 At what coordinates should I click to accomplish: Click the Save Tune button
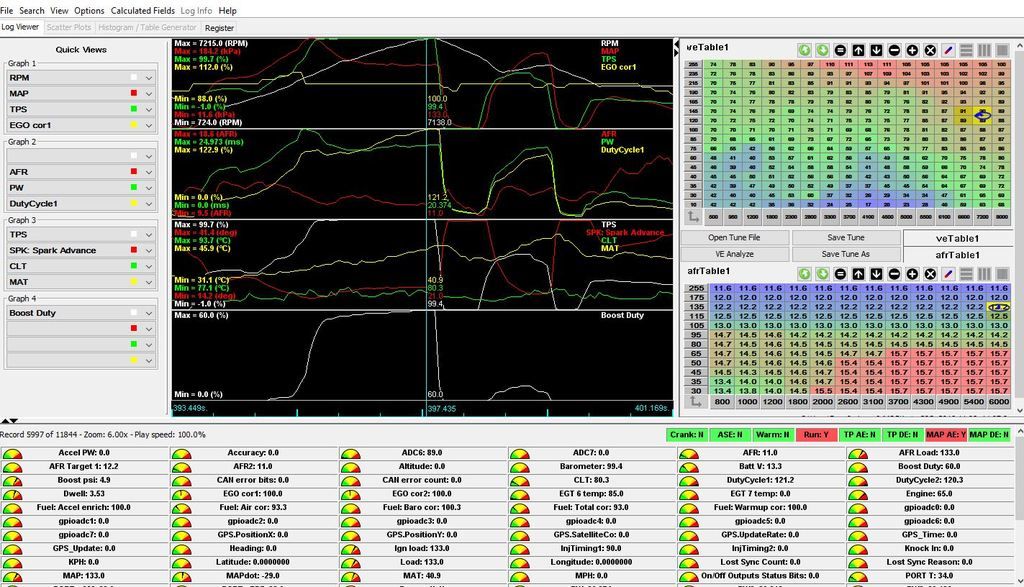(846, 238)
